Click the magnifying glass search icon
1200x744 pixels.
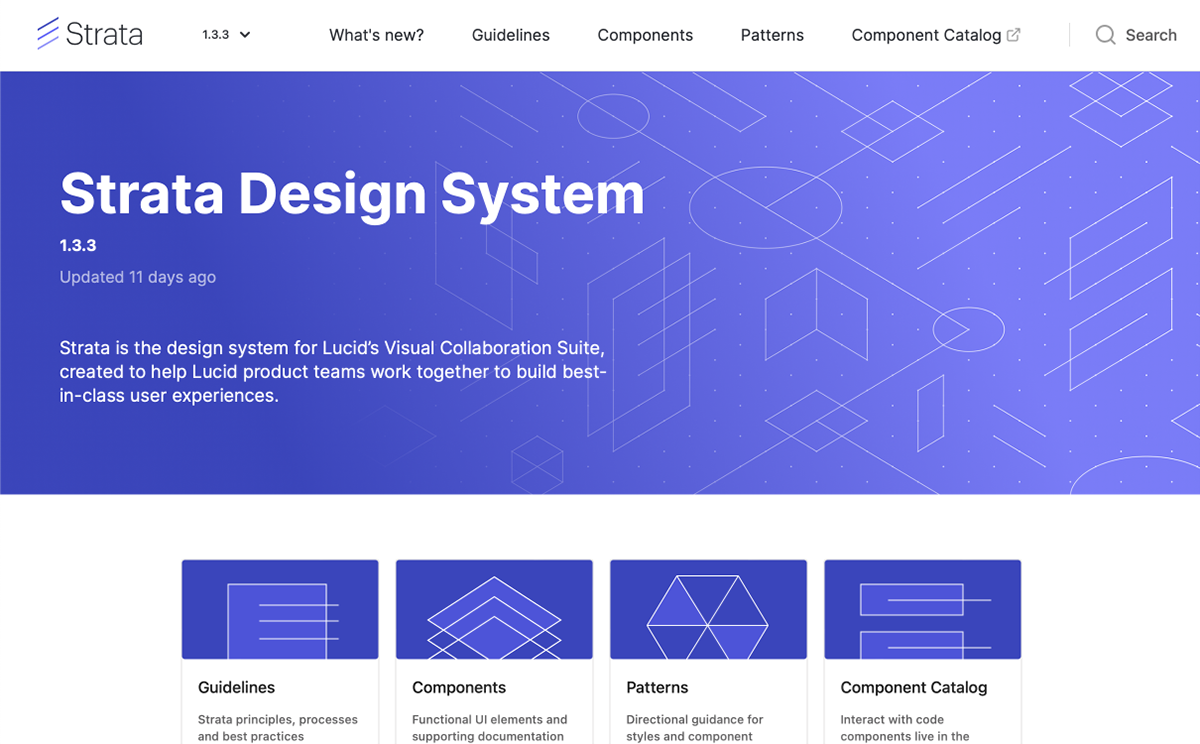point(1105,35)
